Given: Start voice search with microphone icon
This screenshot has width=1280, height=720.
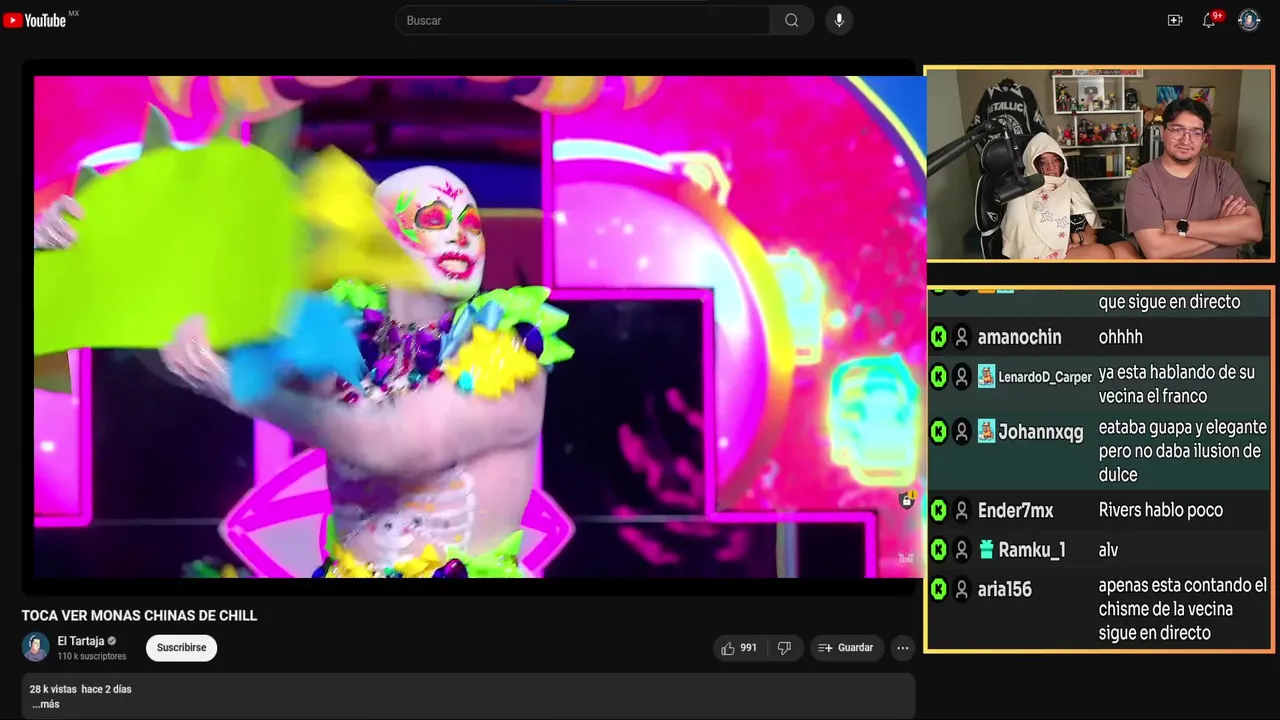Looking at the screenshot, I should (839, 20).
